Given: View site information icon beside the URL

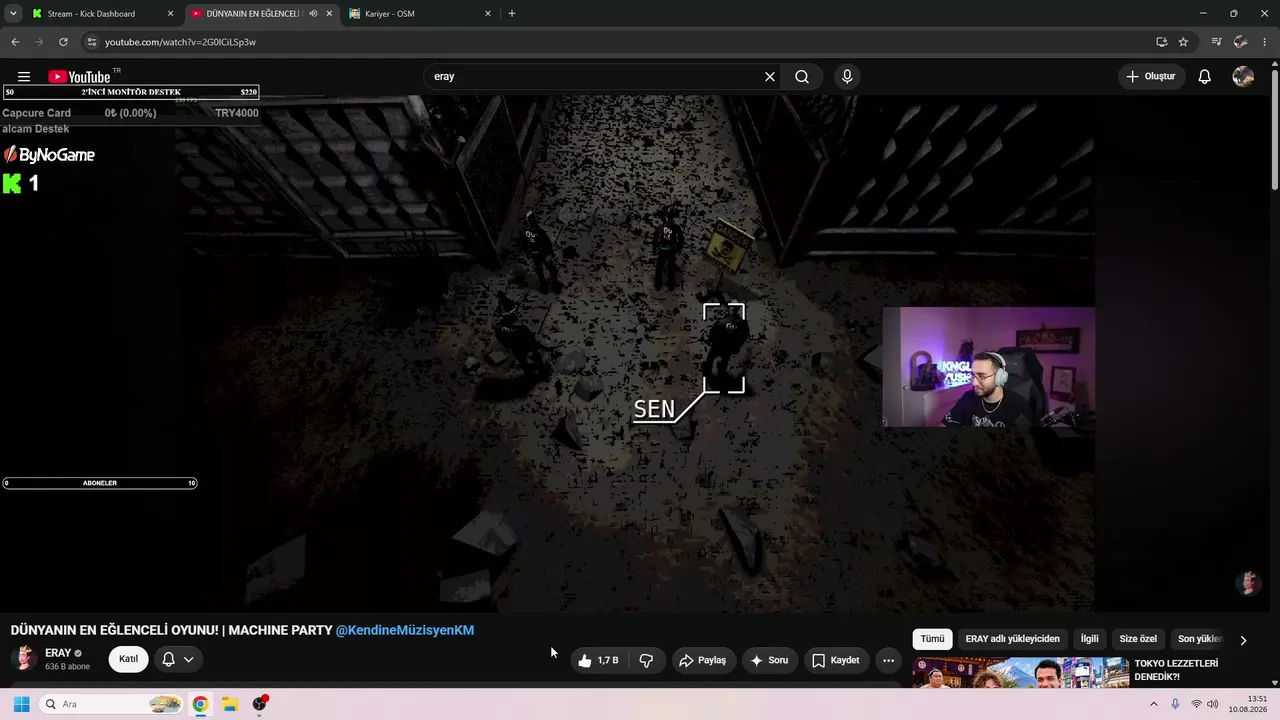Looking at the screenshot, I should [x=91, y=42].
